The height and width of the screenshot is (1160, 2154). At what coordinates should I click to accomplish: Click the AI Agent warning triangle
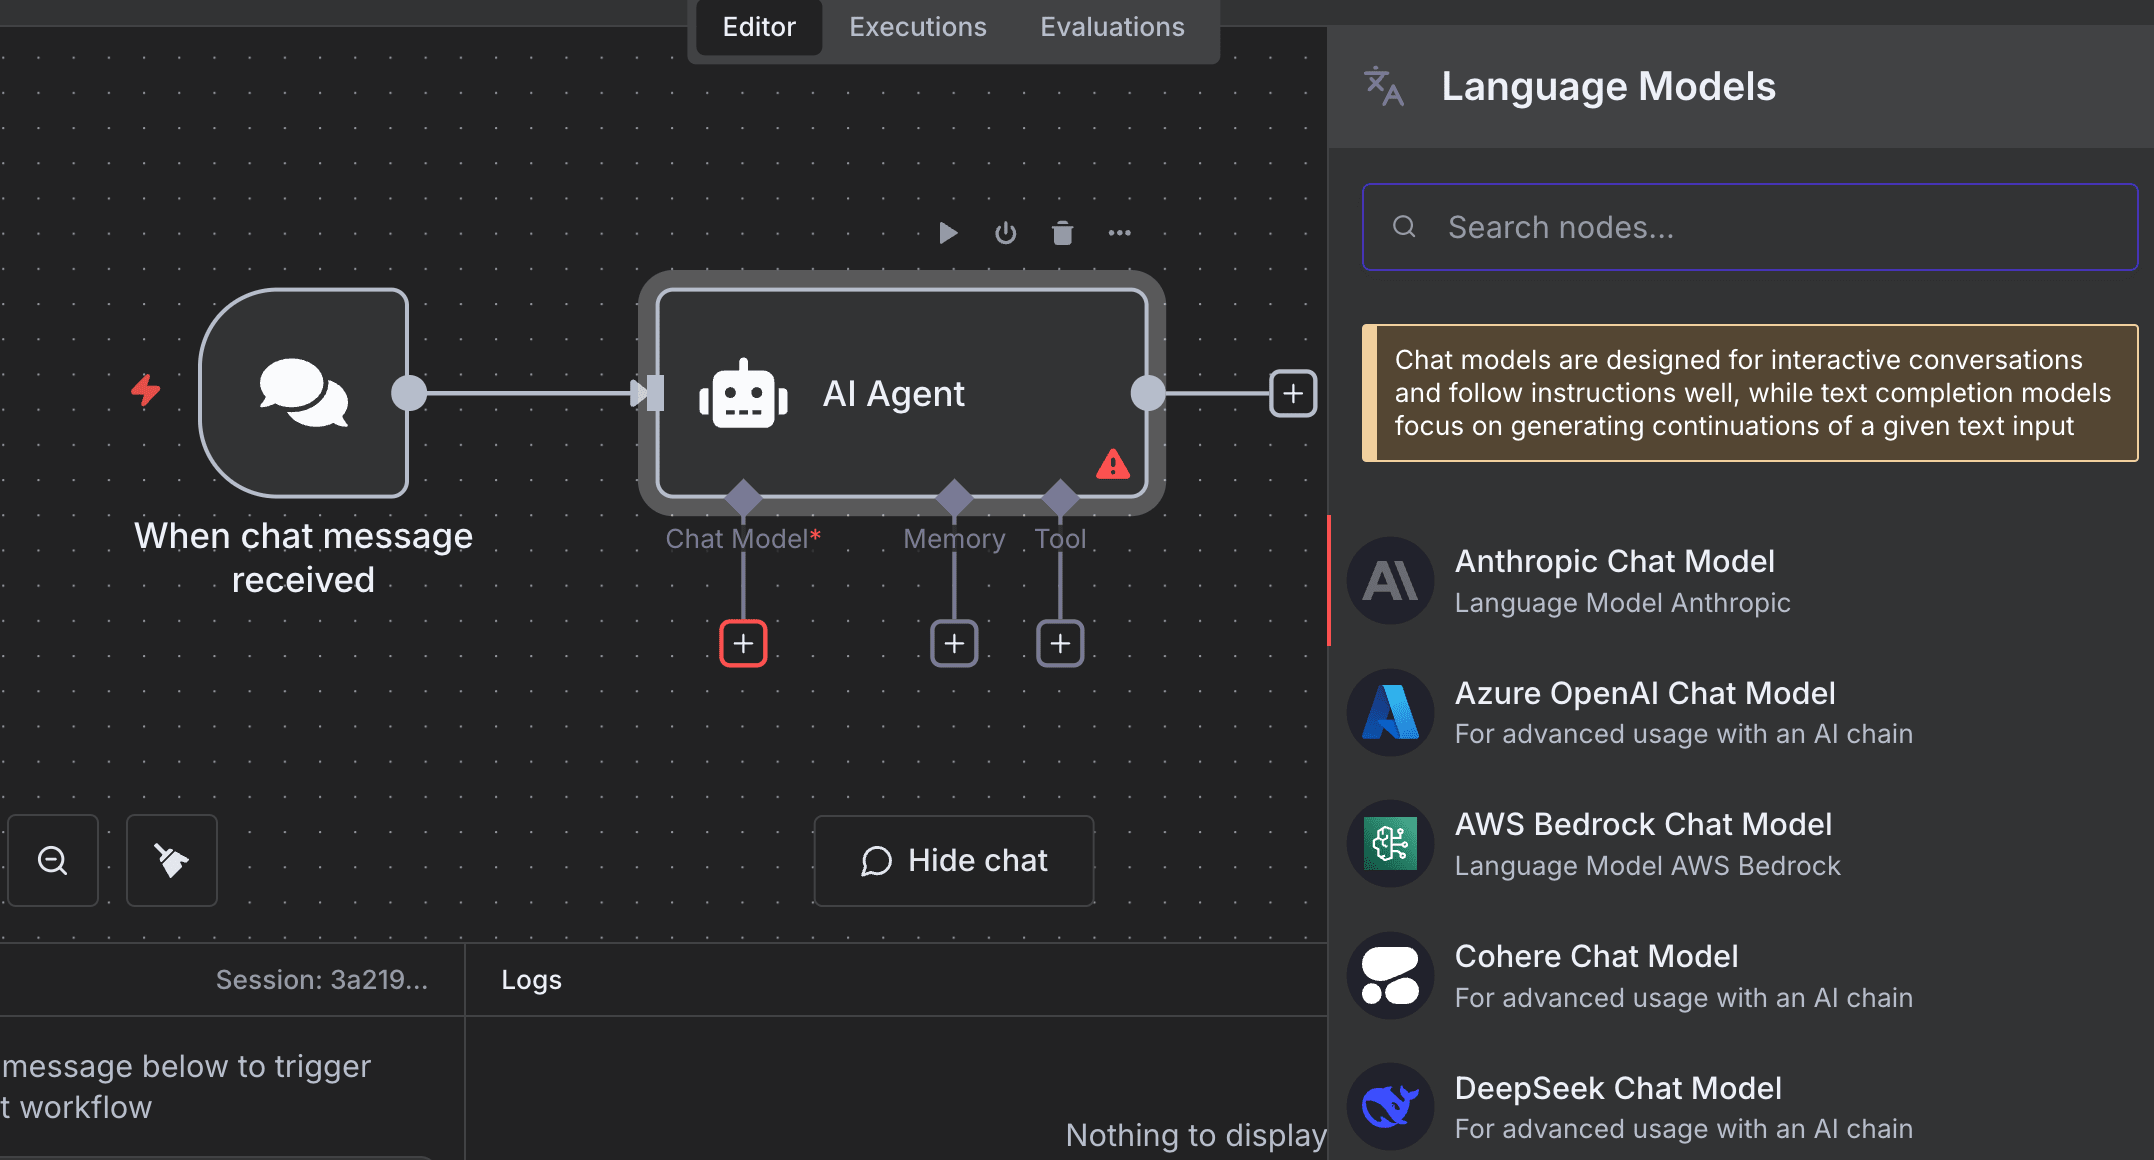[1112, 465]
